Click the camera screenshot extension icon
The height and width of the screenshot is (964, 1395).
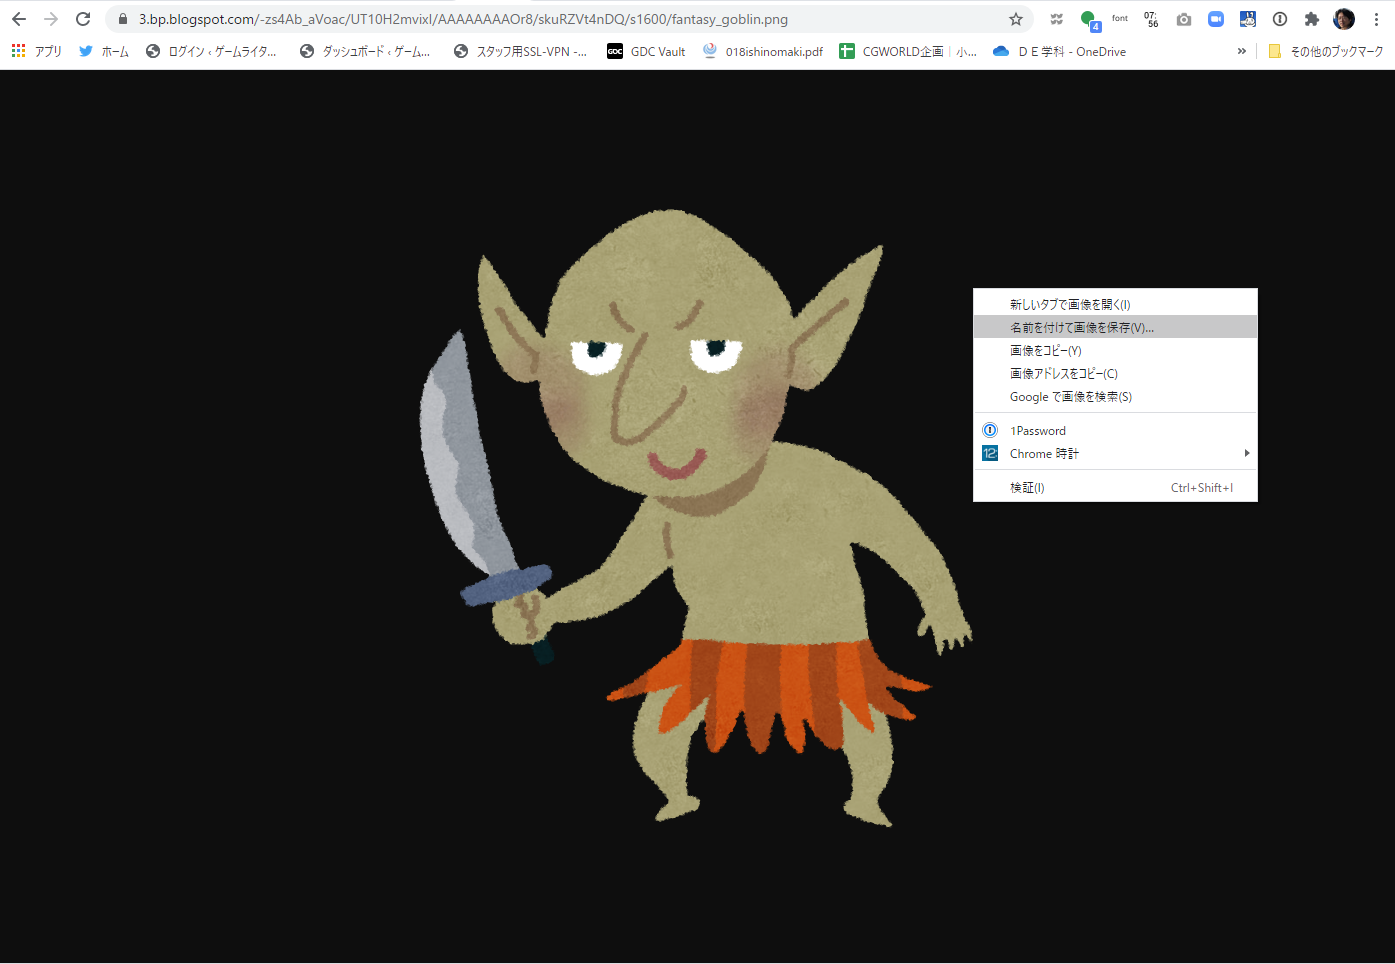1184,19
